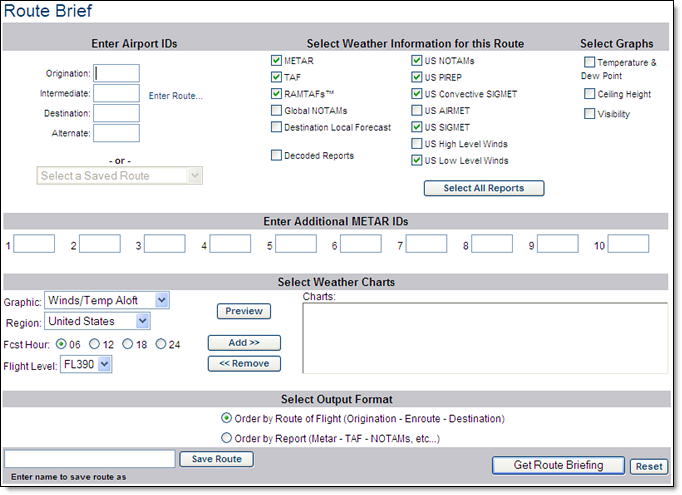Click the Add >> button
This screenshot has width=682, height=495.
[x=244, y=343]
